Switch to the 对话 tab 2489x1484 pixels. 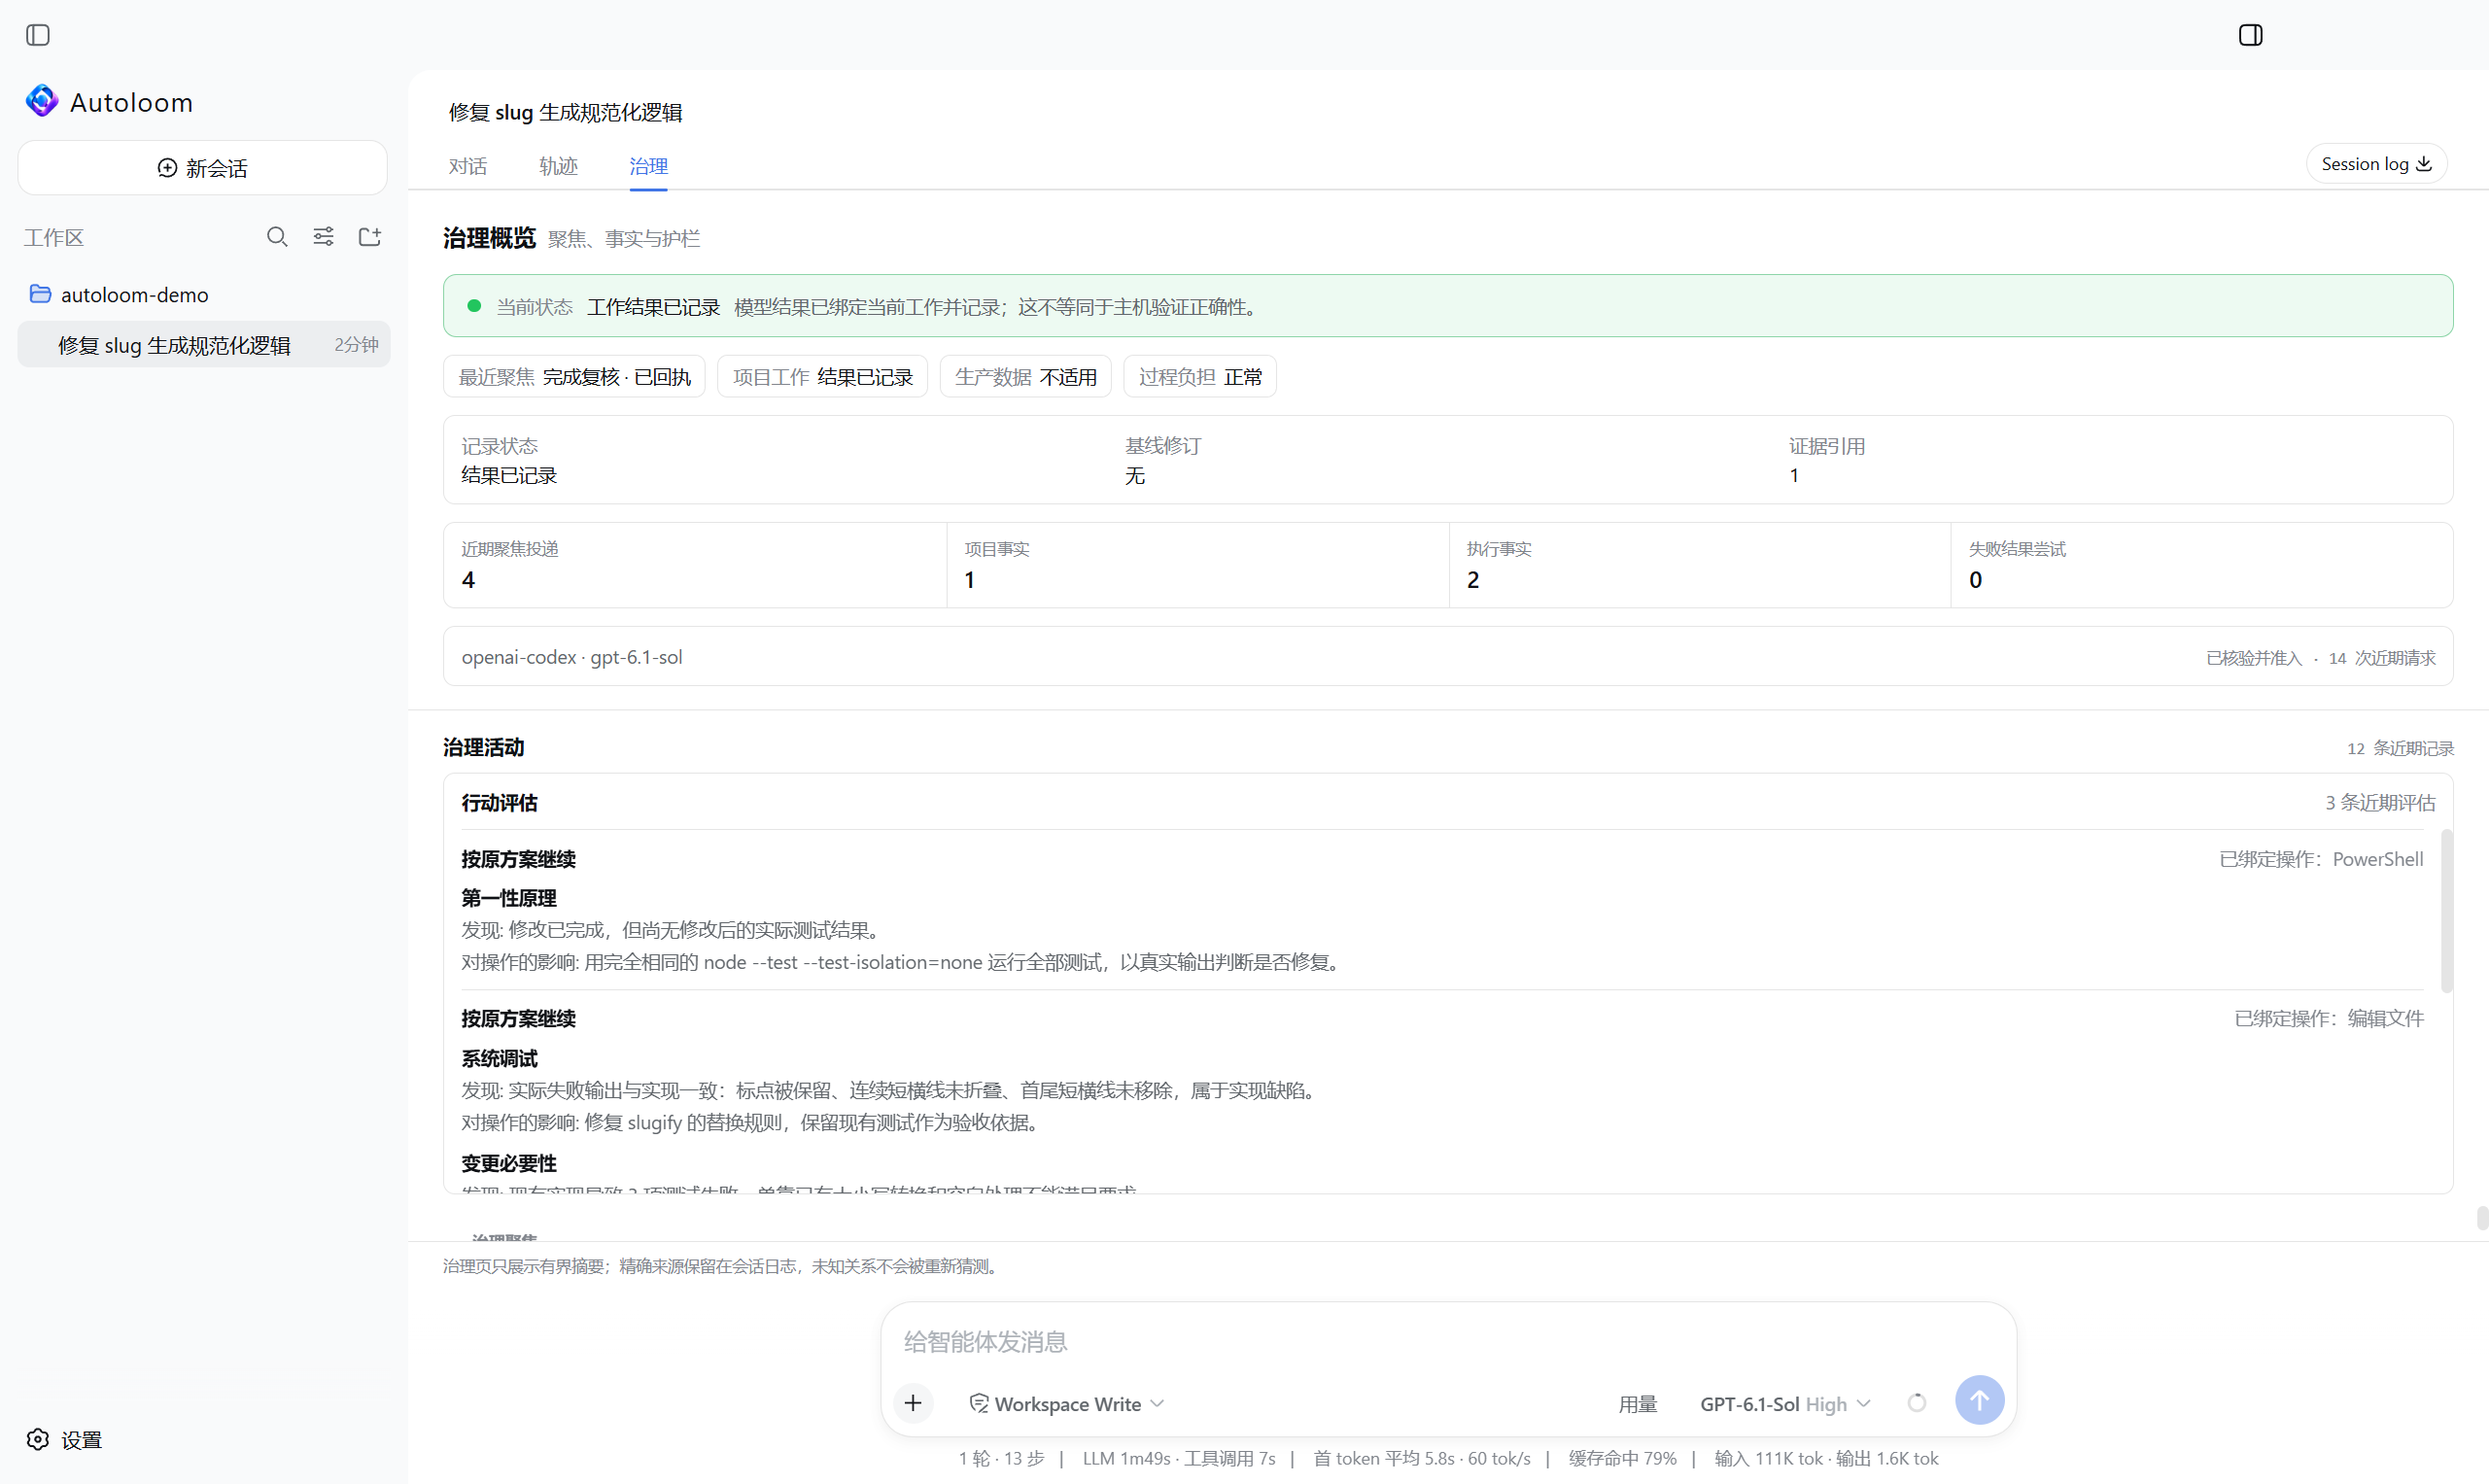click(x=467, y=166)
